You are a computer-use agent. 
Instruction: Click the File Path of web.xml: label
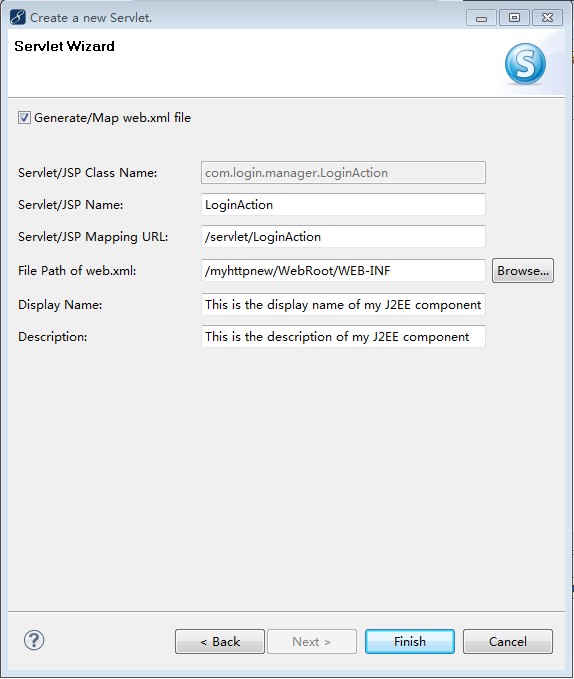(x=77, y=271)
